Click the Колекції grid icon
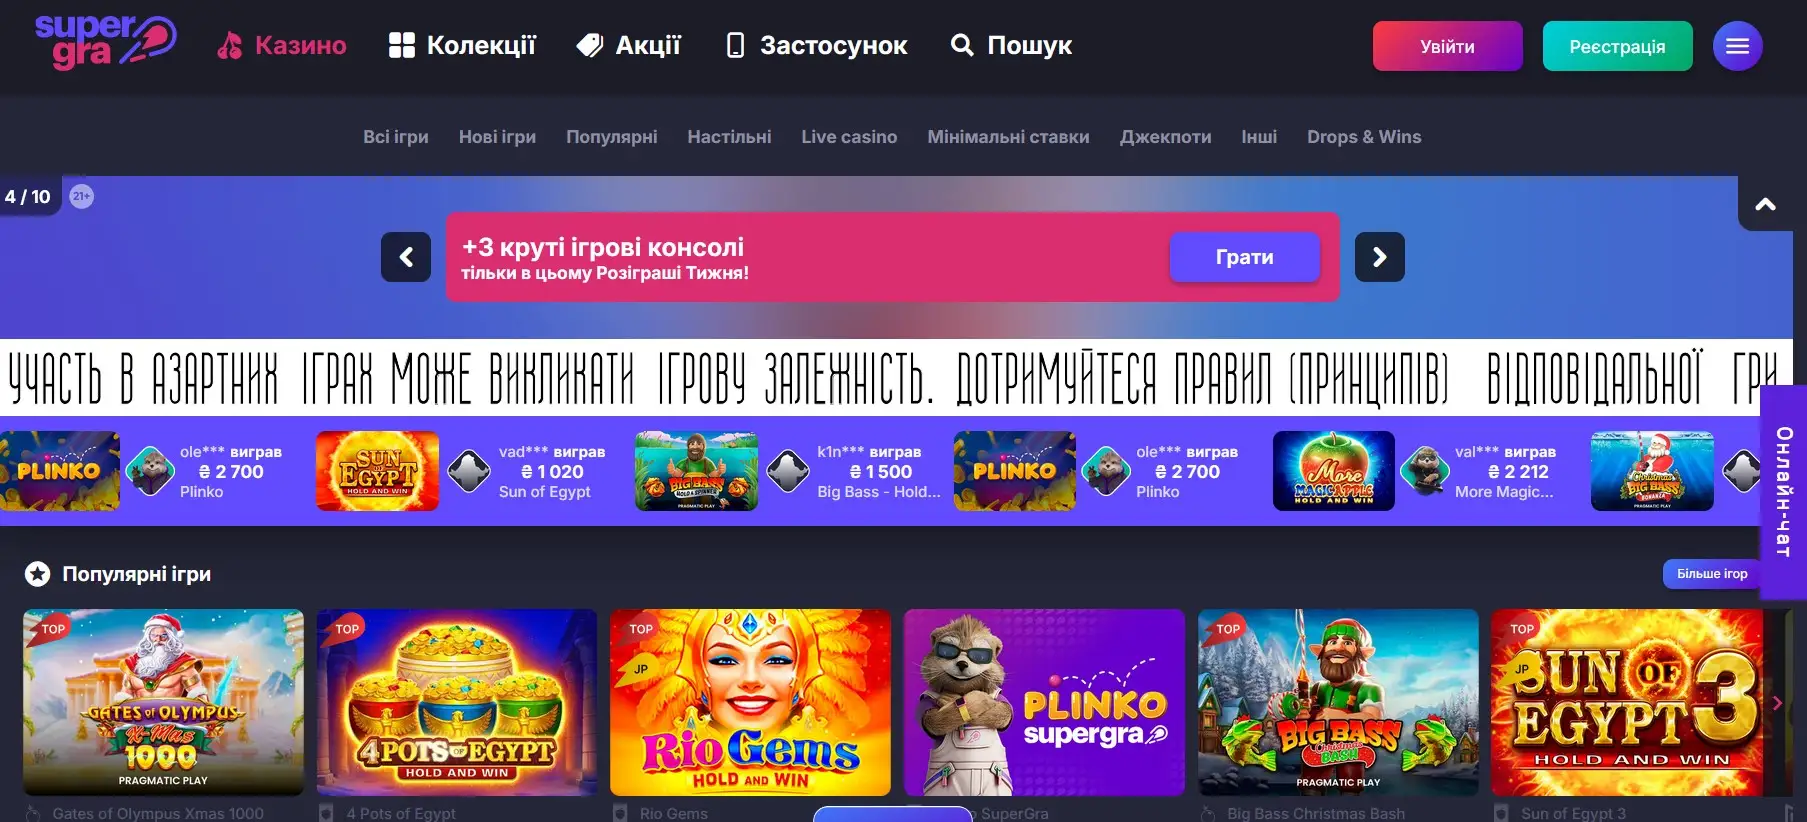The width and height of the screenshot is (1807, 822). [x=402, y=45]
